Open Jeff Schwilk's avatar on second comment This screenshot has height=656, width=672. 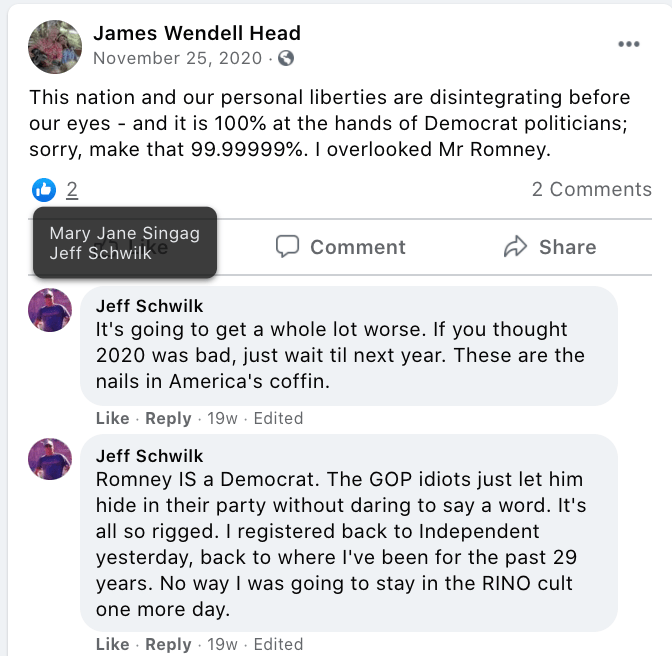click(x=50, y=459)
